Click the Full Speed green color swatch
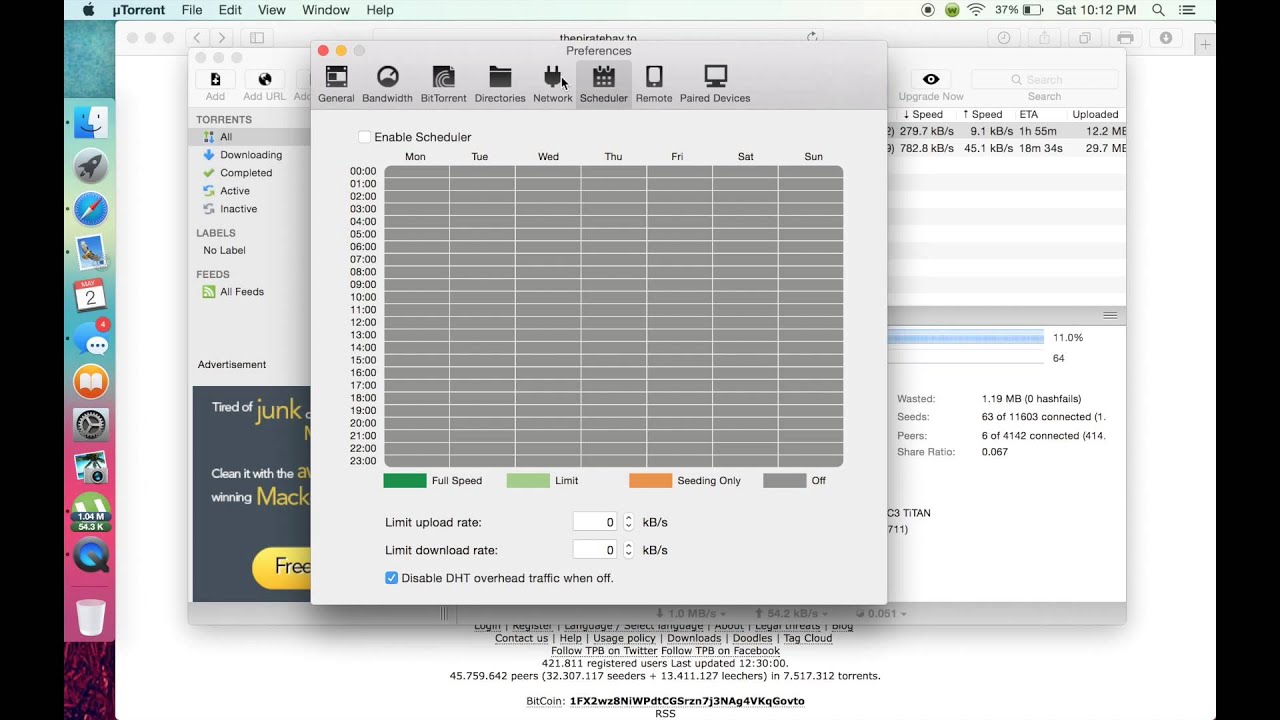 405,481
